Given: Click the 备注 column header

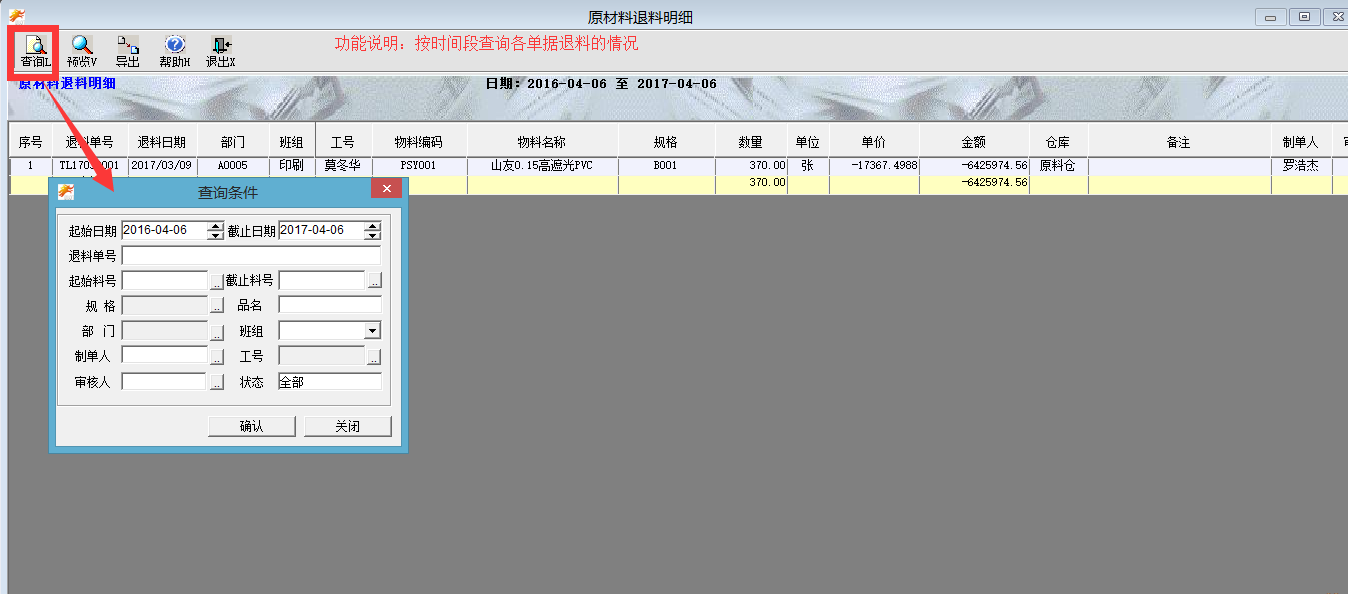Looking at the screenshot, I should pyautogui.click(x=1179, y=143).
